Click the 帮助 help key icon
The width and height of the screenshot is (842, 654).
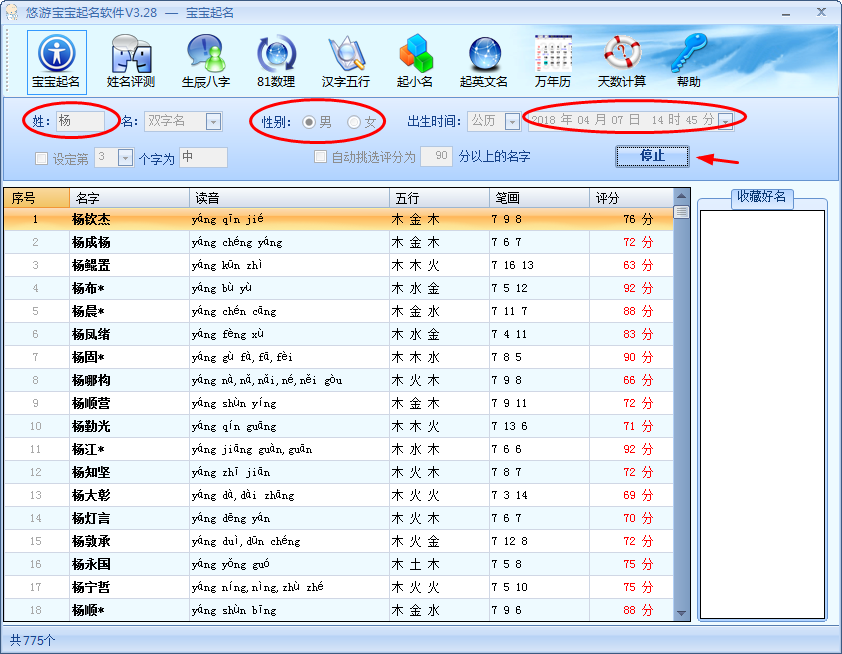pos(688,61)
